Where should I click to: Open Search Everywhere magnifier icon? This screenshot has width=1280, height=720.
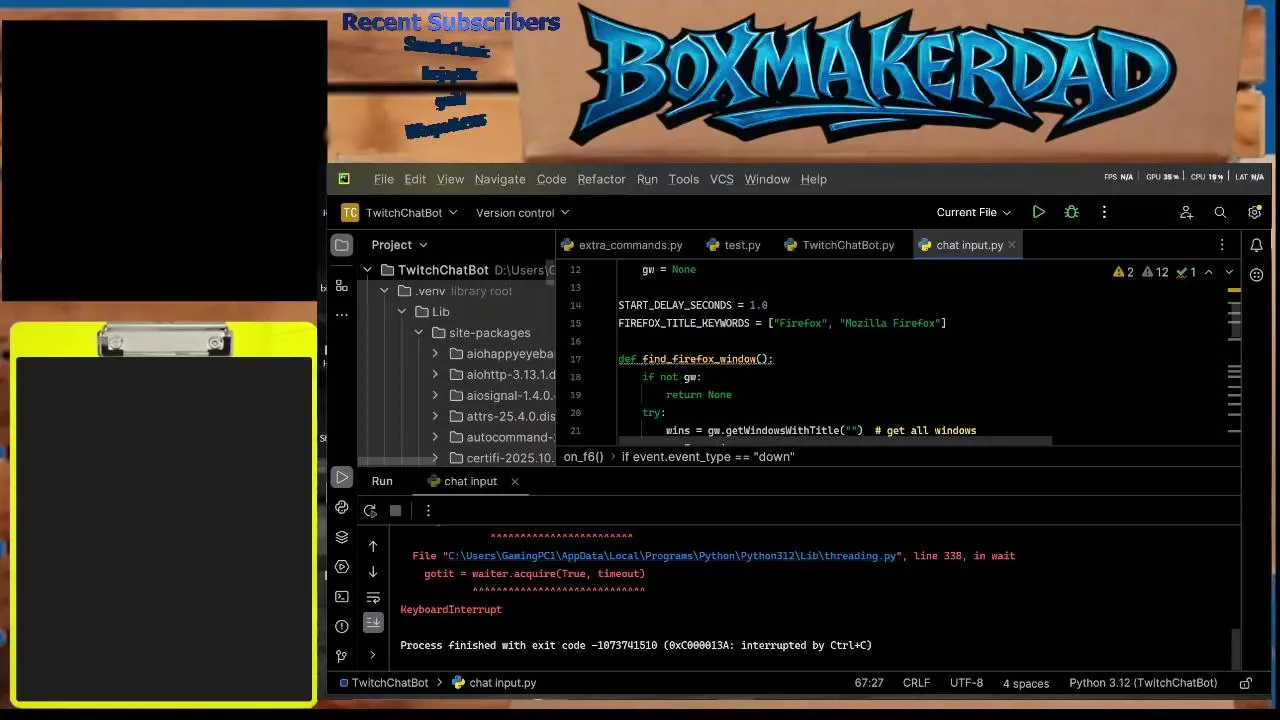(1220, 212)
